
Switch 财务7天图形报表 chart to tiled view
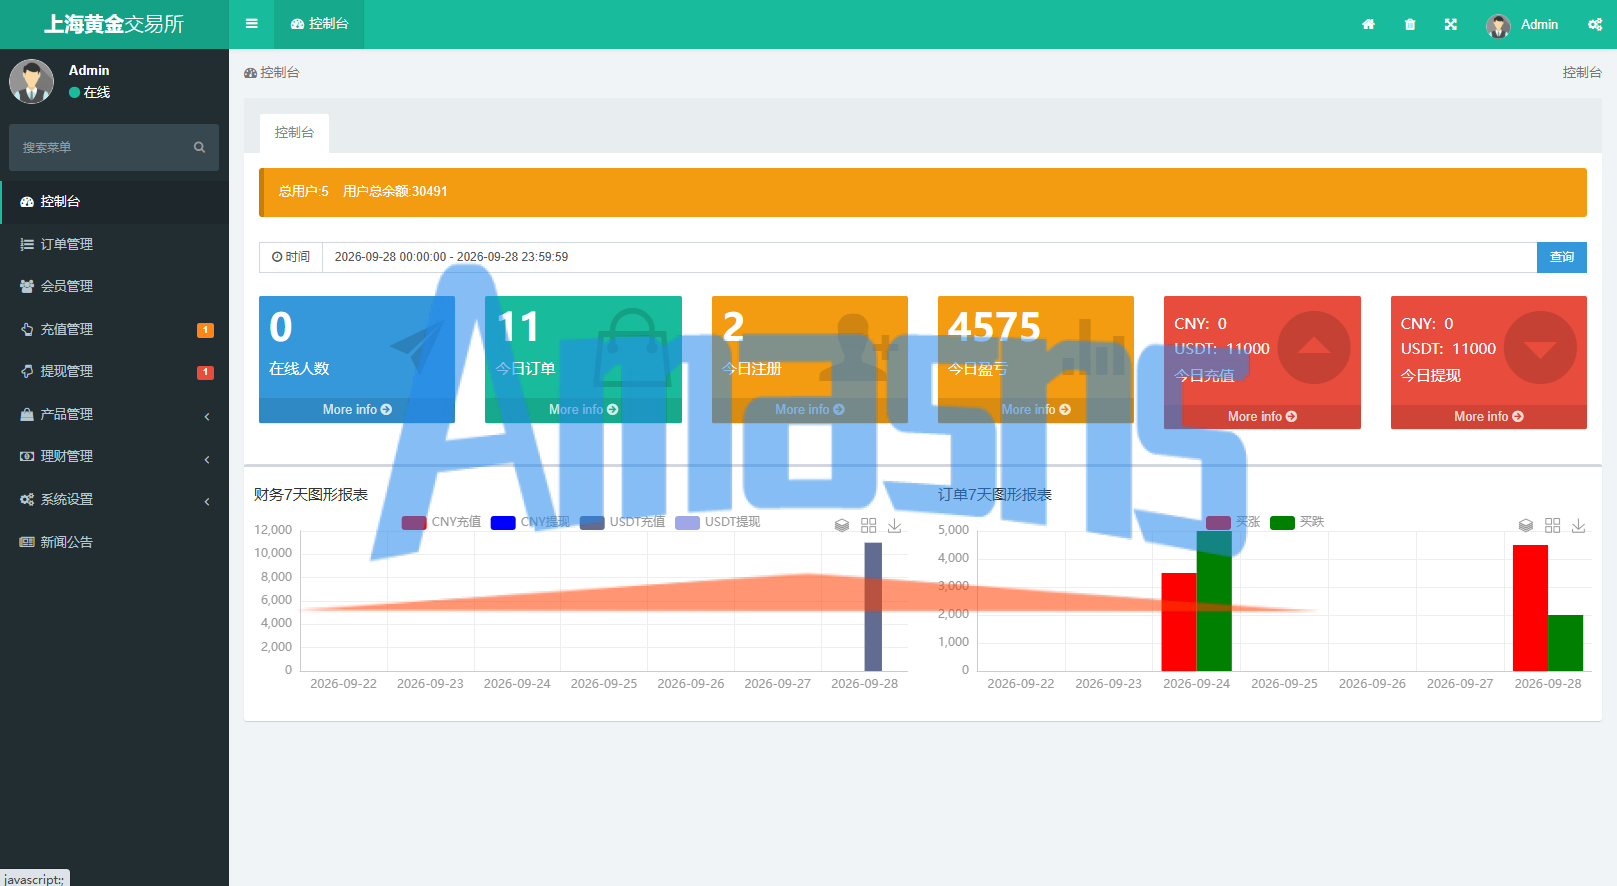[868, 526]
